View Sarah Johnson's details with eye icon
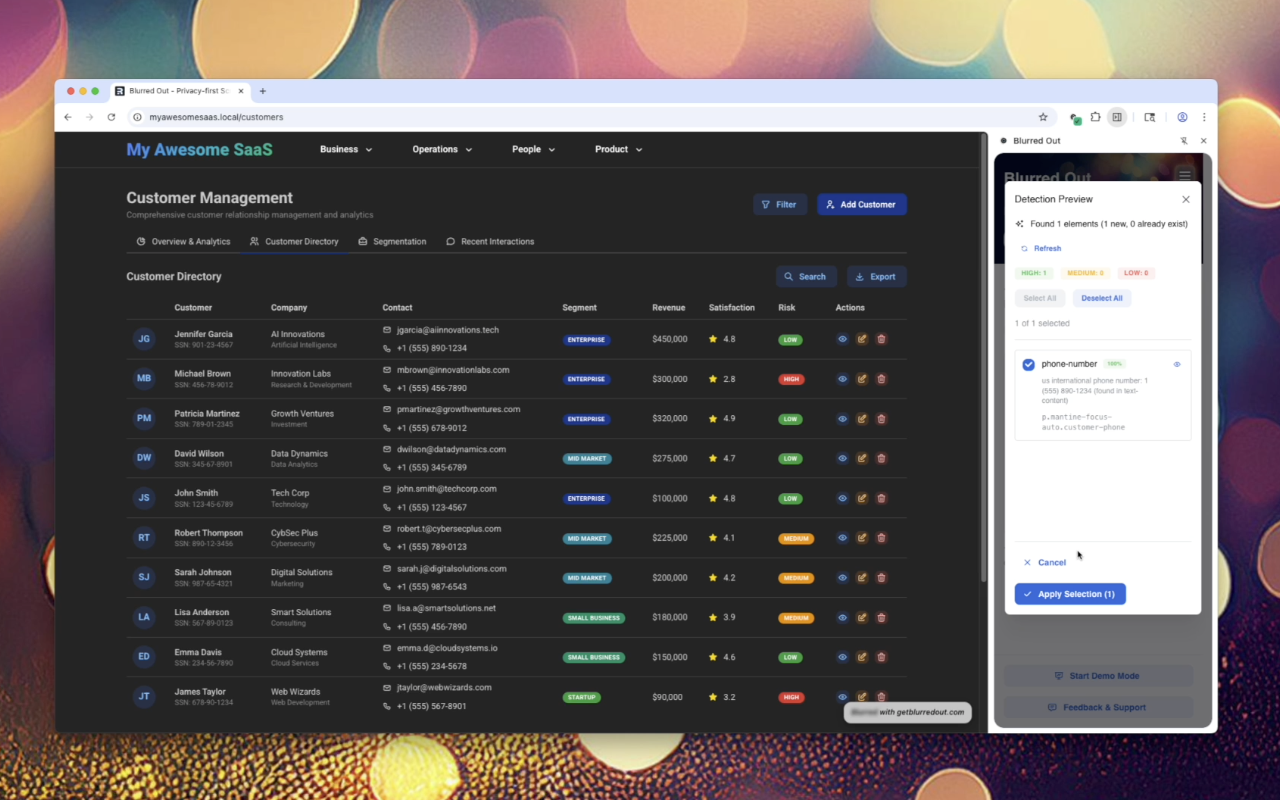Screen dimensions: 1280x800 click(842, 578)
